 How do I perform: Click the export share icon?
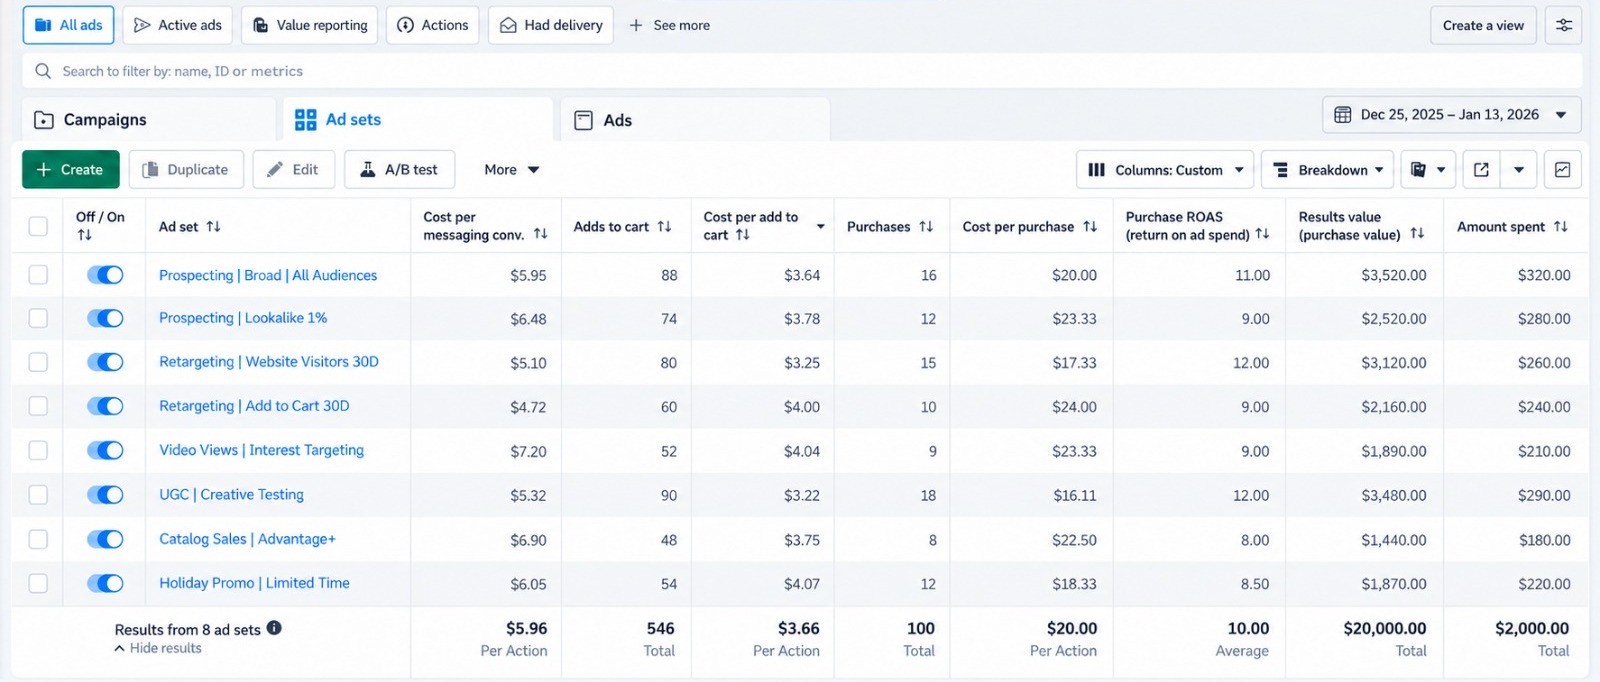tap(1481, 170)
